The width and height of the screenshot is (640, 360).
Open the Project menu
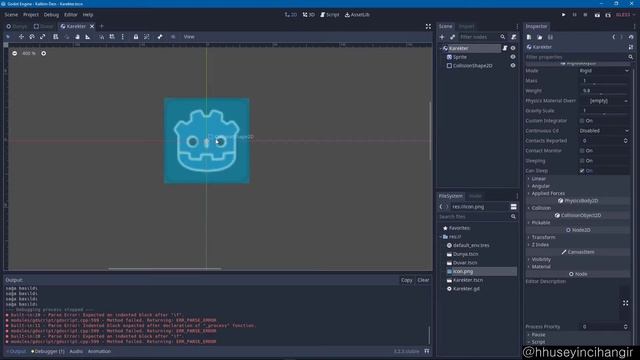click(31, 15)
